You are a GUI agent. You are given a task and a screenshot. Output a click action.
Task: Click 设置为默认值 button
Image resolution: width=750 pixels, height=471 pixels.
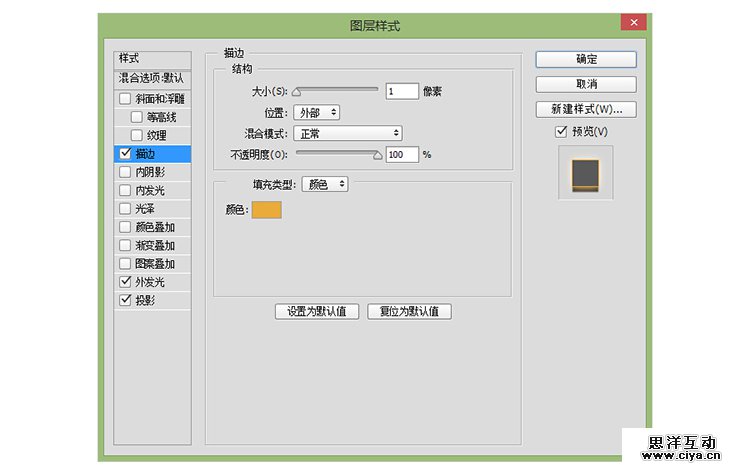click(316, 311)
